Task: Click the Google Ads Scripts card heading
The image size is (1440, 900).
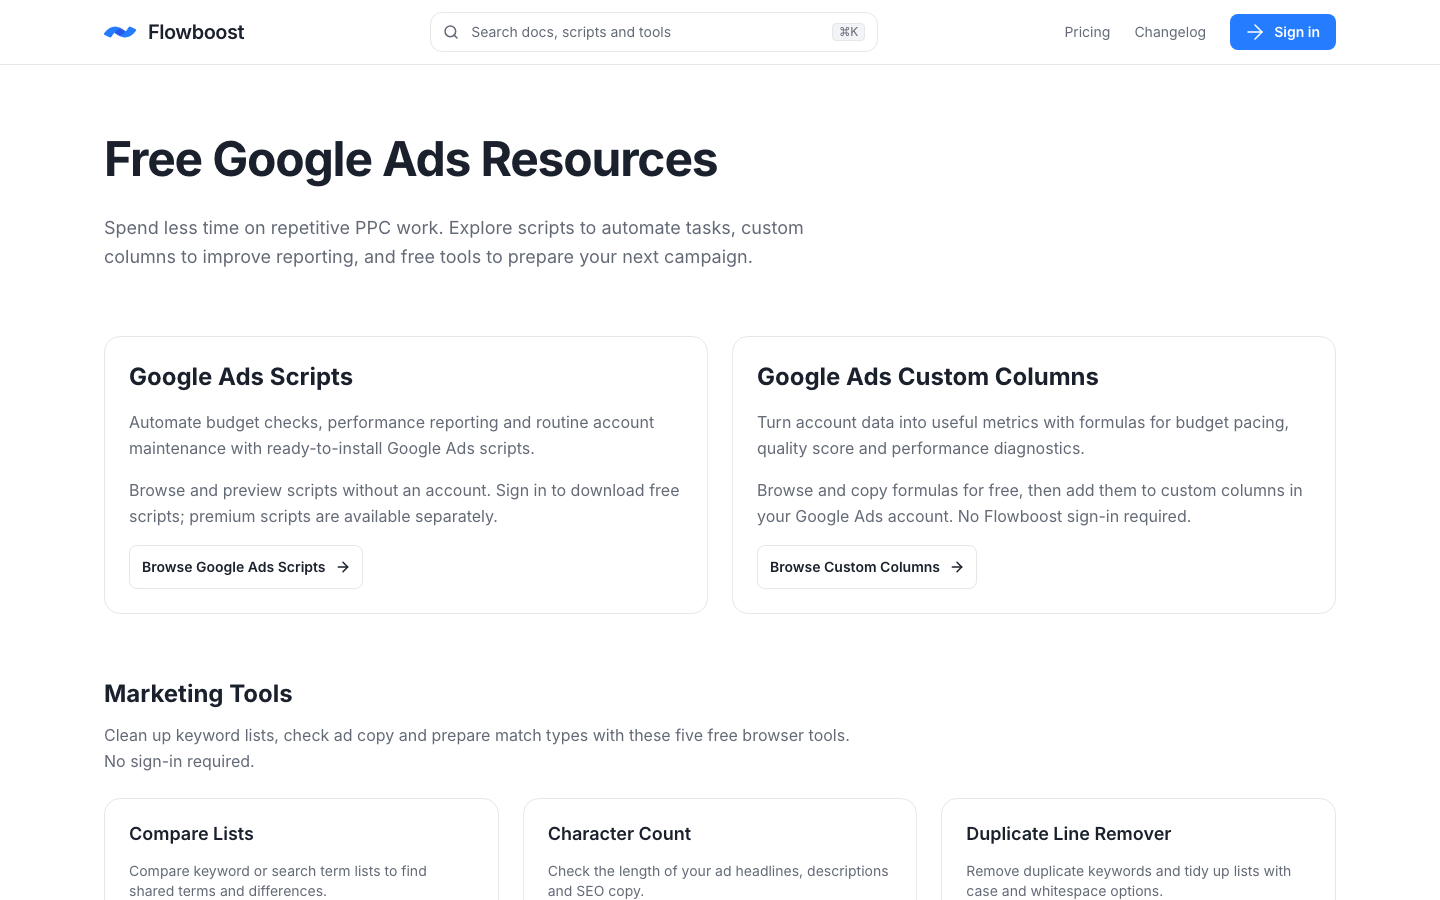Action: (x=241, y=377)
